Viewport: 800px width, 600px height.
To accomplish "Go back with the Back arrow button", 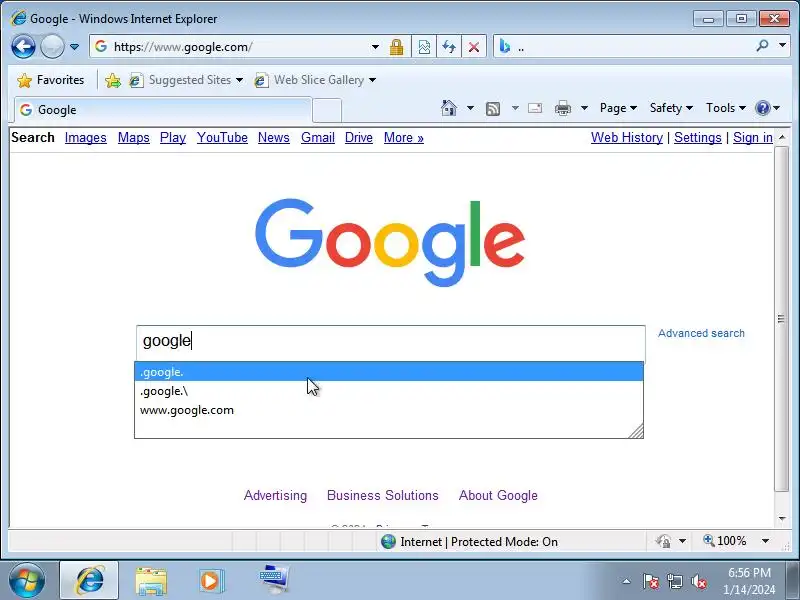I will click(x=23, y=47).
